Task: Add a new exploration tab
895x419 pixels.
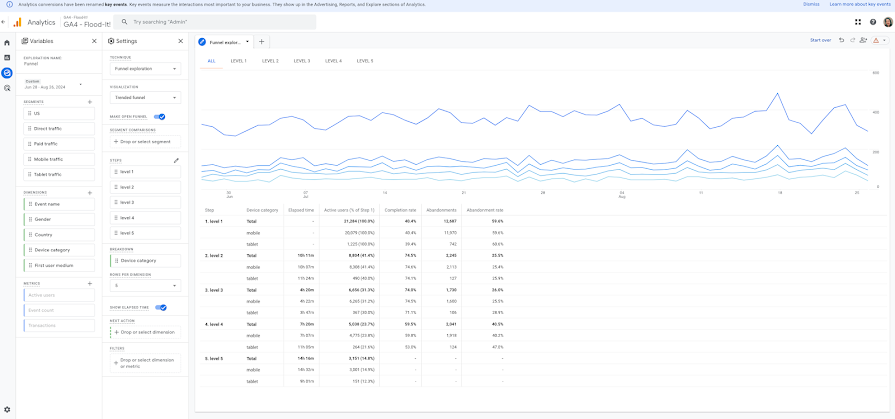Action: [261, 42]
